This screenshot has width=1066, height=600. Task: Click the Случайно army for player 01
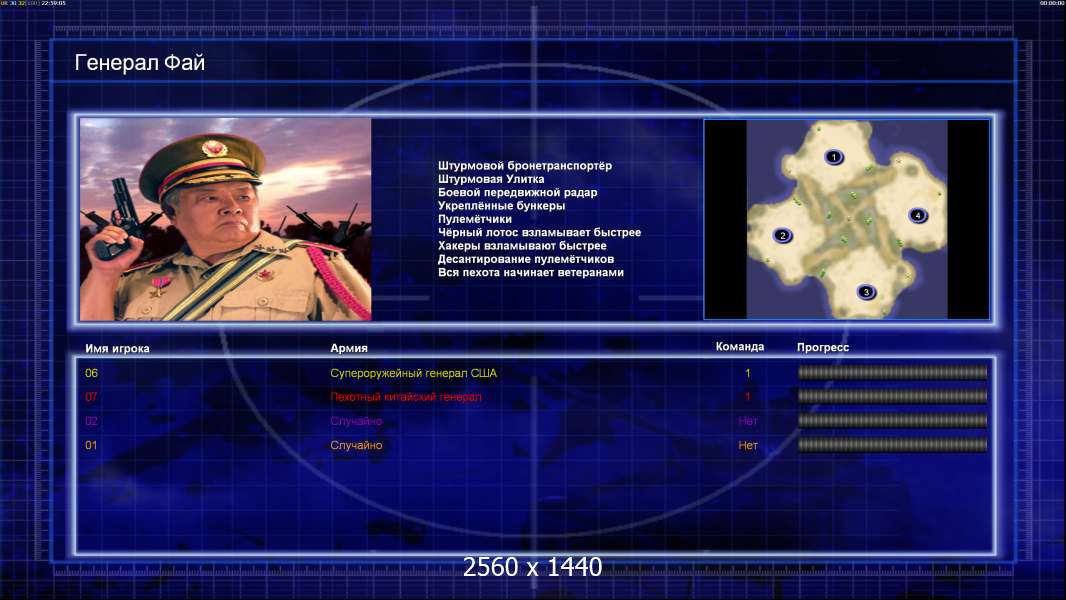(356, 445)
